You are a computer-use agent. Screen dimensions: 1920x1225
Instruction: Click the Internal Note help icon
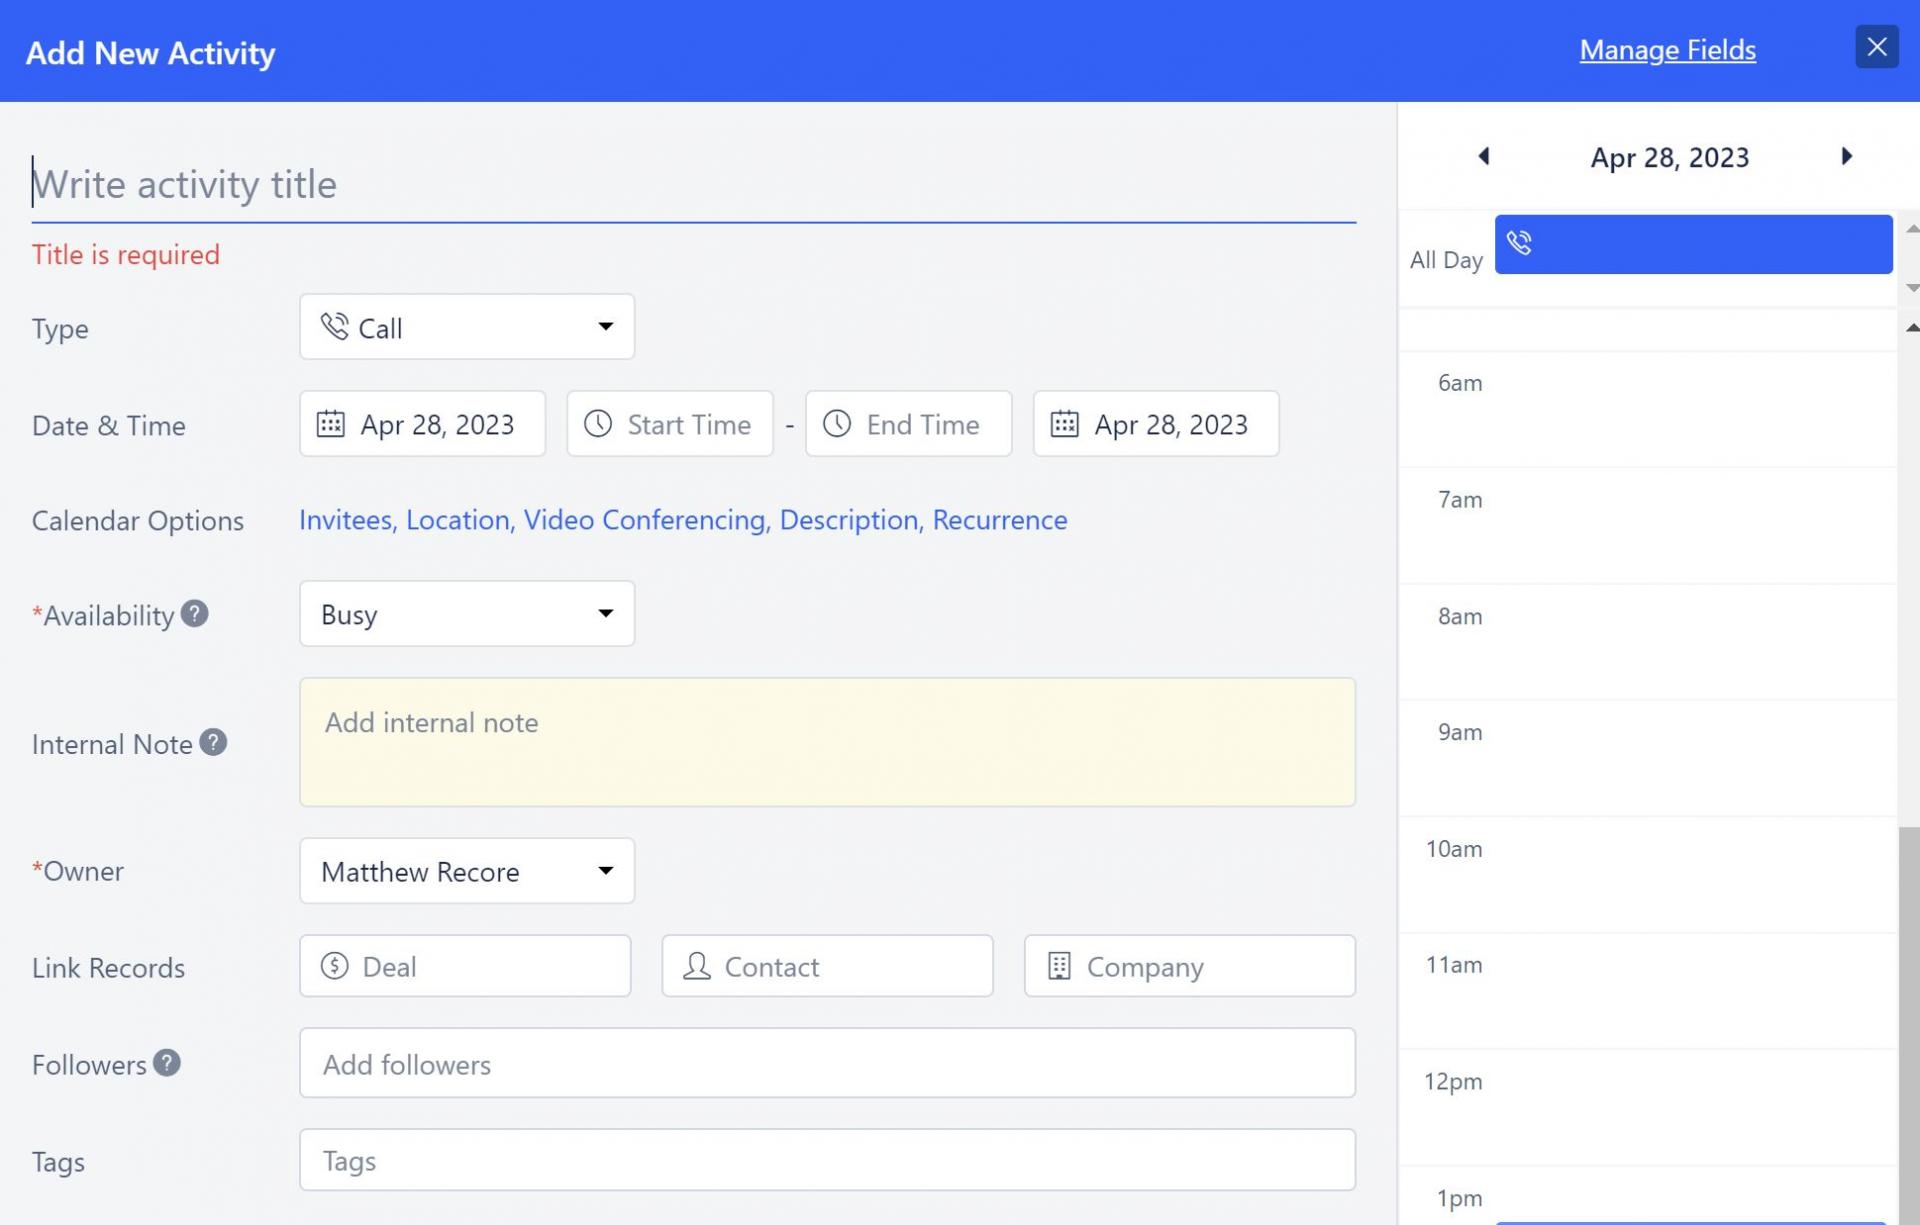click(213, 742)
